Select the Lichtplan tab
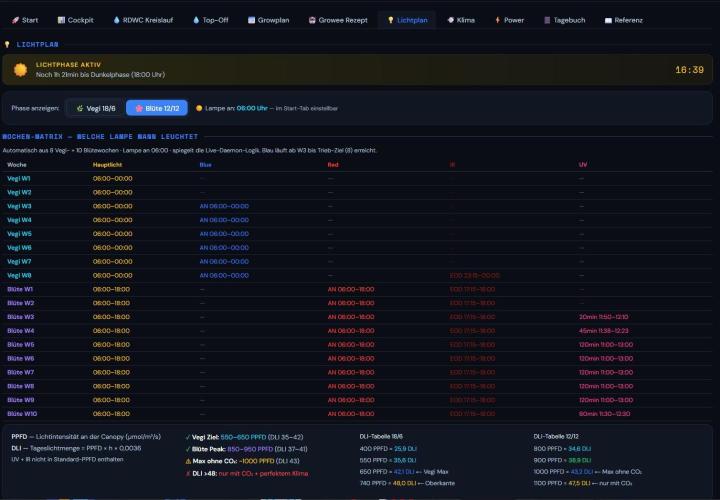 click(407, 20)
